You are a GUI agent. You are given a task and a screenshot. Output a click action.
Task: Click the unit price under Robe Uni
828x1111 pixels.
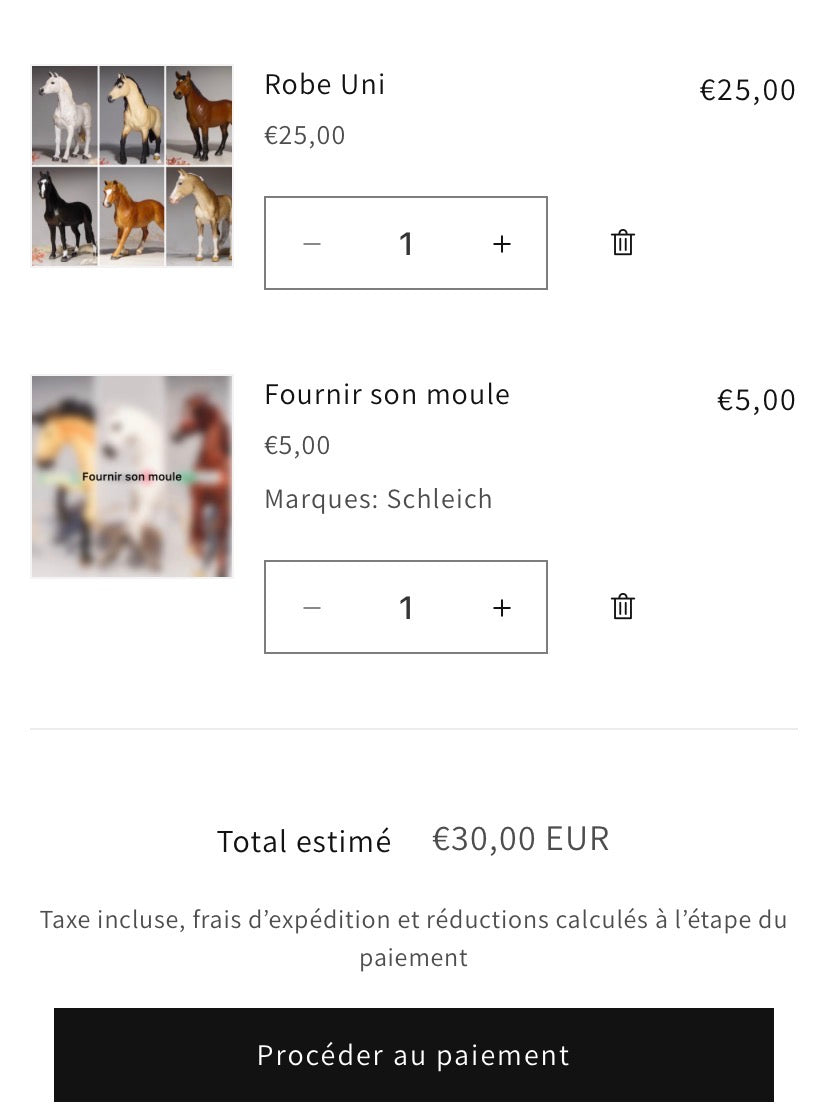pyautogui.click(x=305, y=136)
